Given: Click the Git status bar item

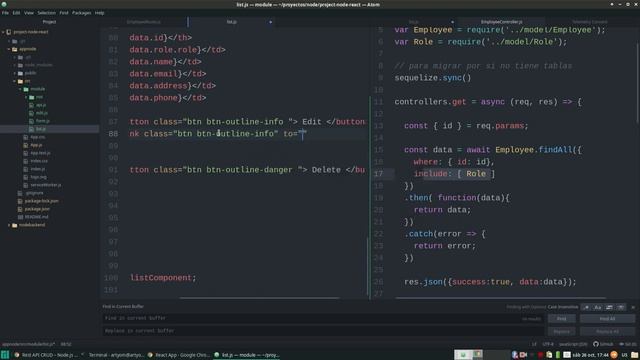Looking at the screenshot, I should 628,344.
